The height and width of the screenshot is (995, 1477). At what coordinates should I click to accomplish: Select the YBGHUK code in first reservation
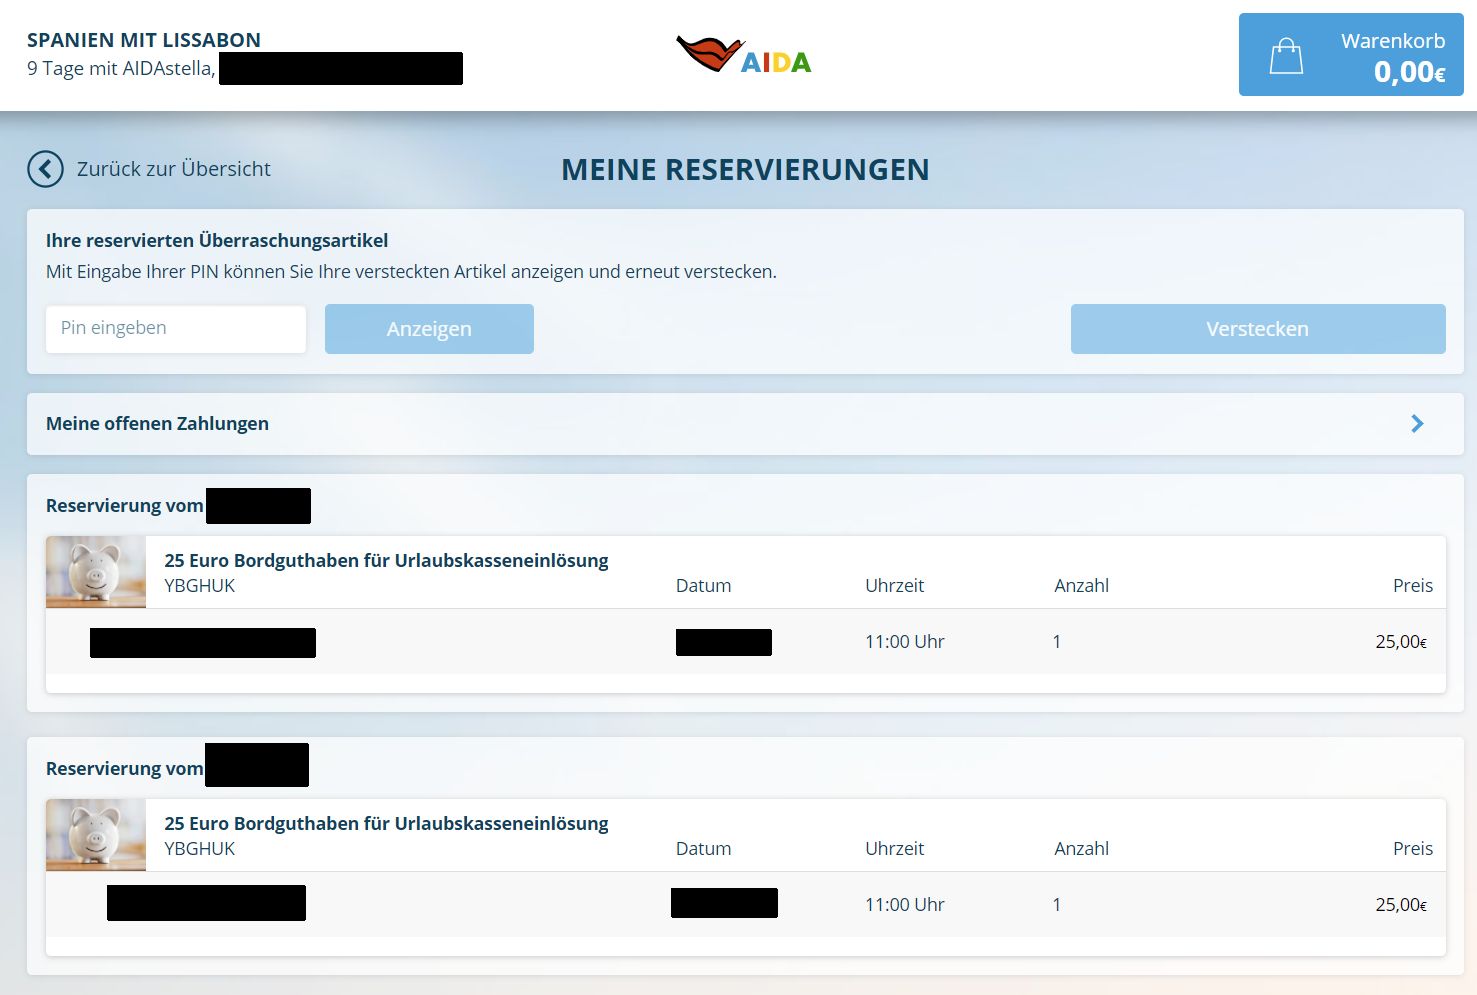[x=200, y=586]
